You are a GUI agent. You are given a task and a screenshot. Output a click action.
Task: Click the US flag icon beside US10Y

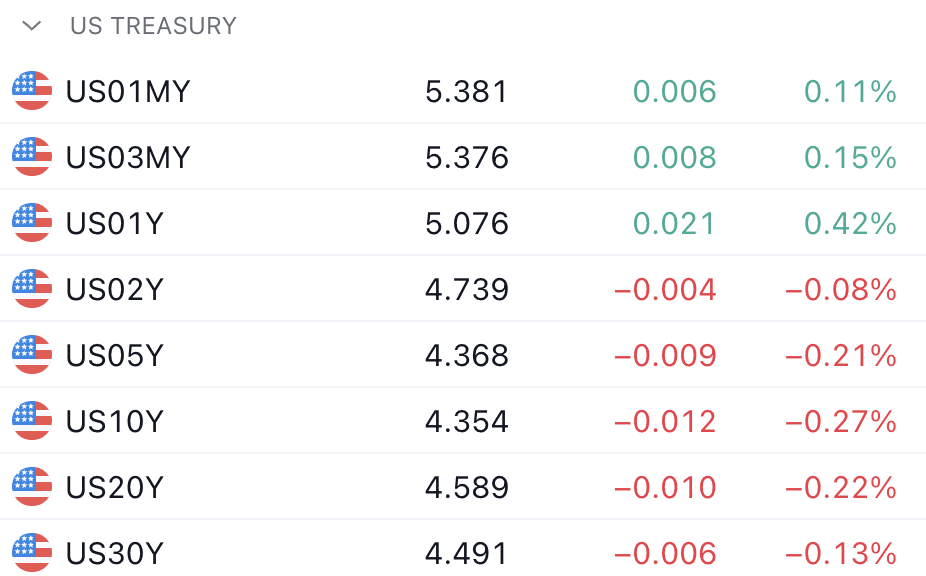[32, 421]
